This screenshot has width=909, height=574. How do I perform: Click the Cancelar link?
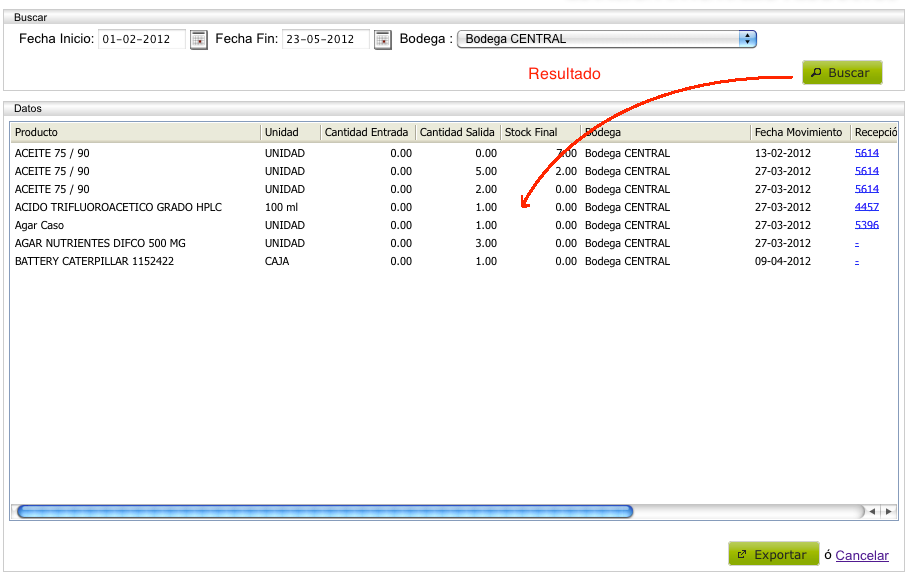[x=861, y=555]
